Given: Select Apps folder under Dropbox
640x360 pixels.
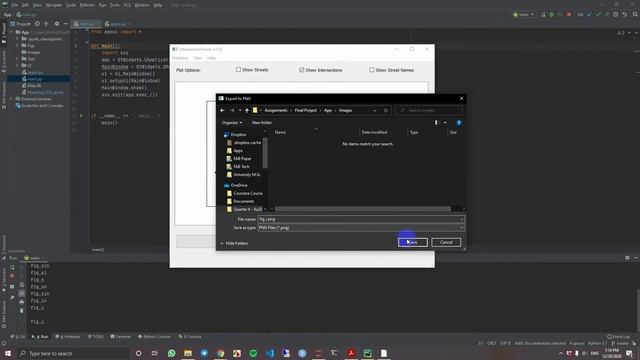Looking at the screenshot, I should [238, 151].
